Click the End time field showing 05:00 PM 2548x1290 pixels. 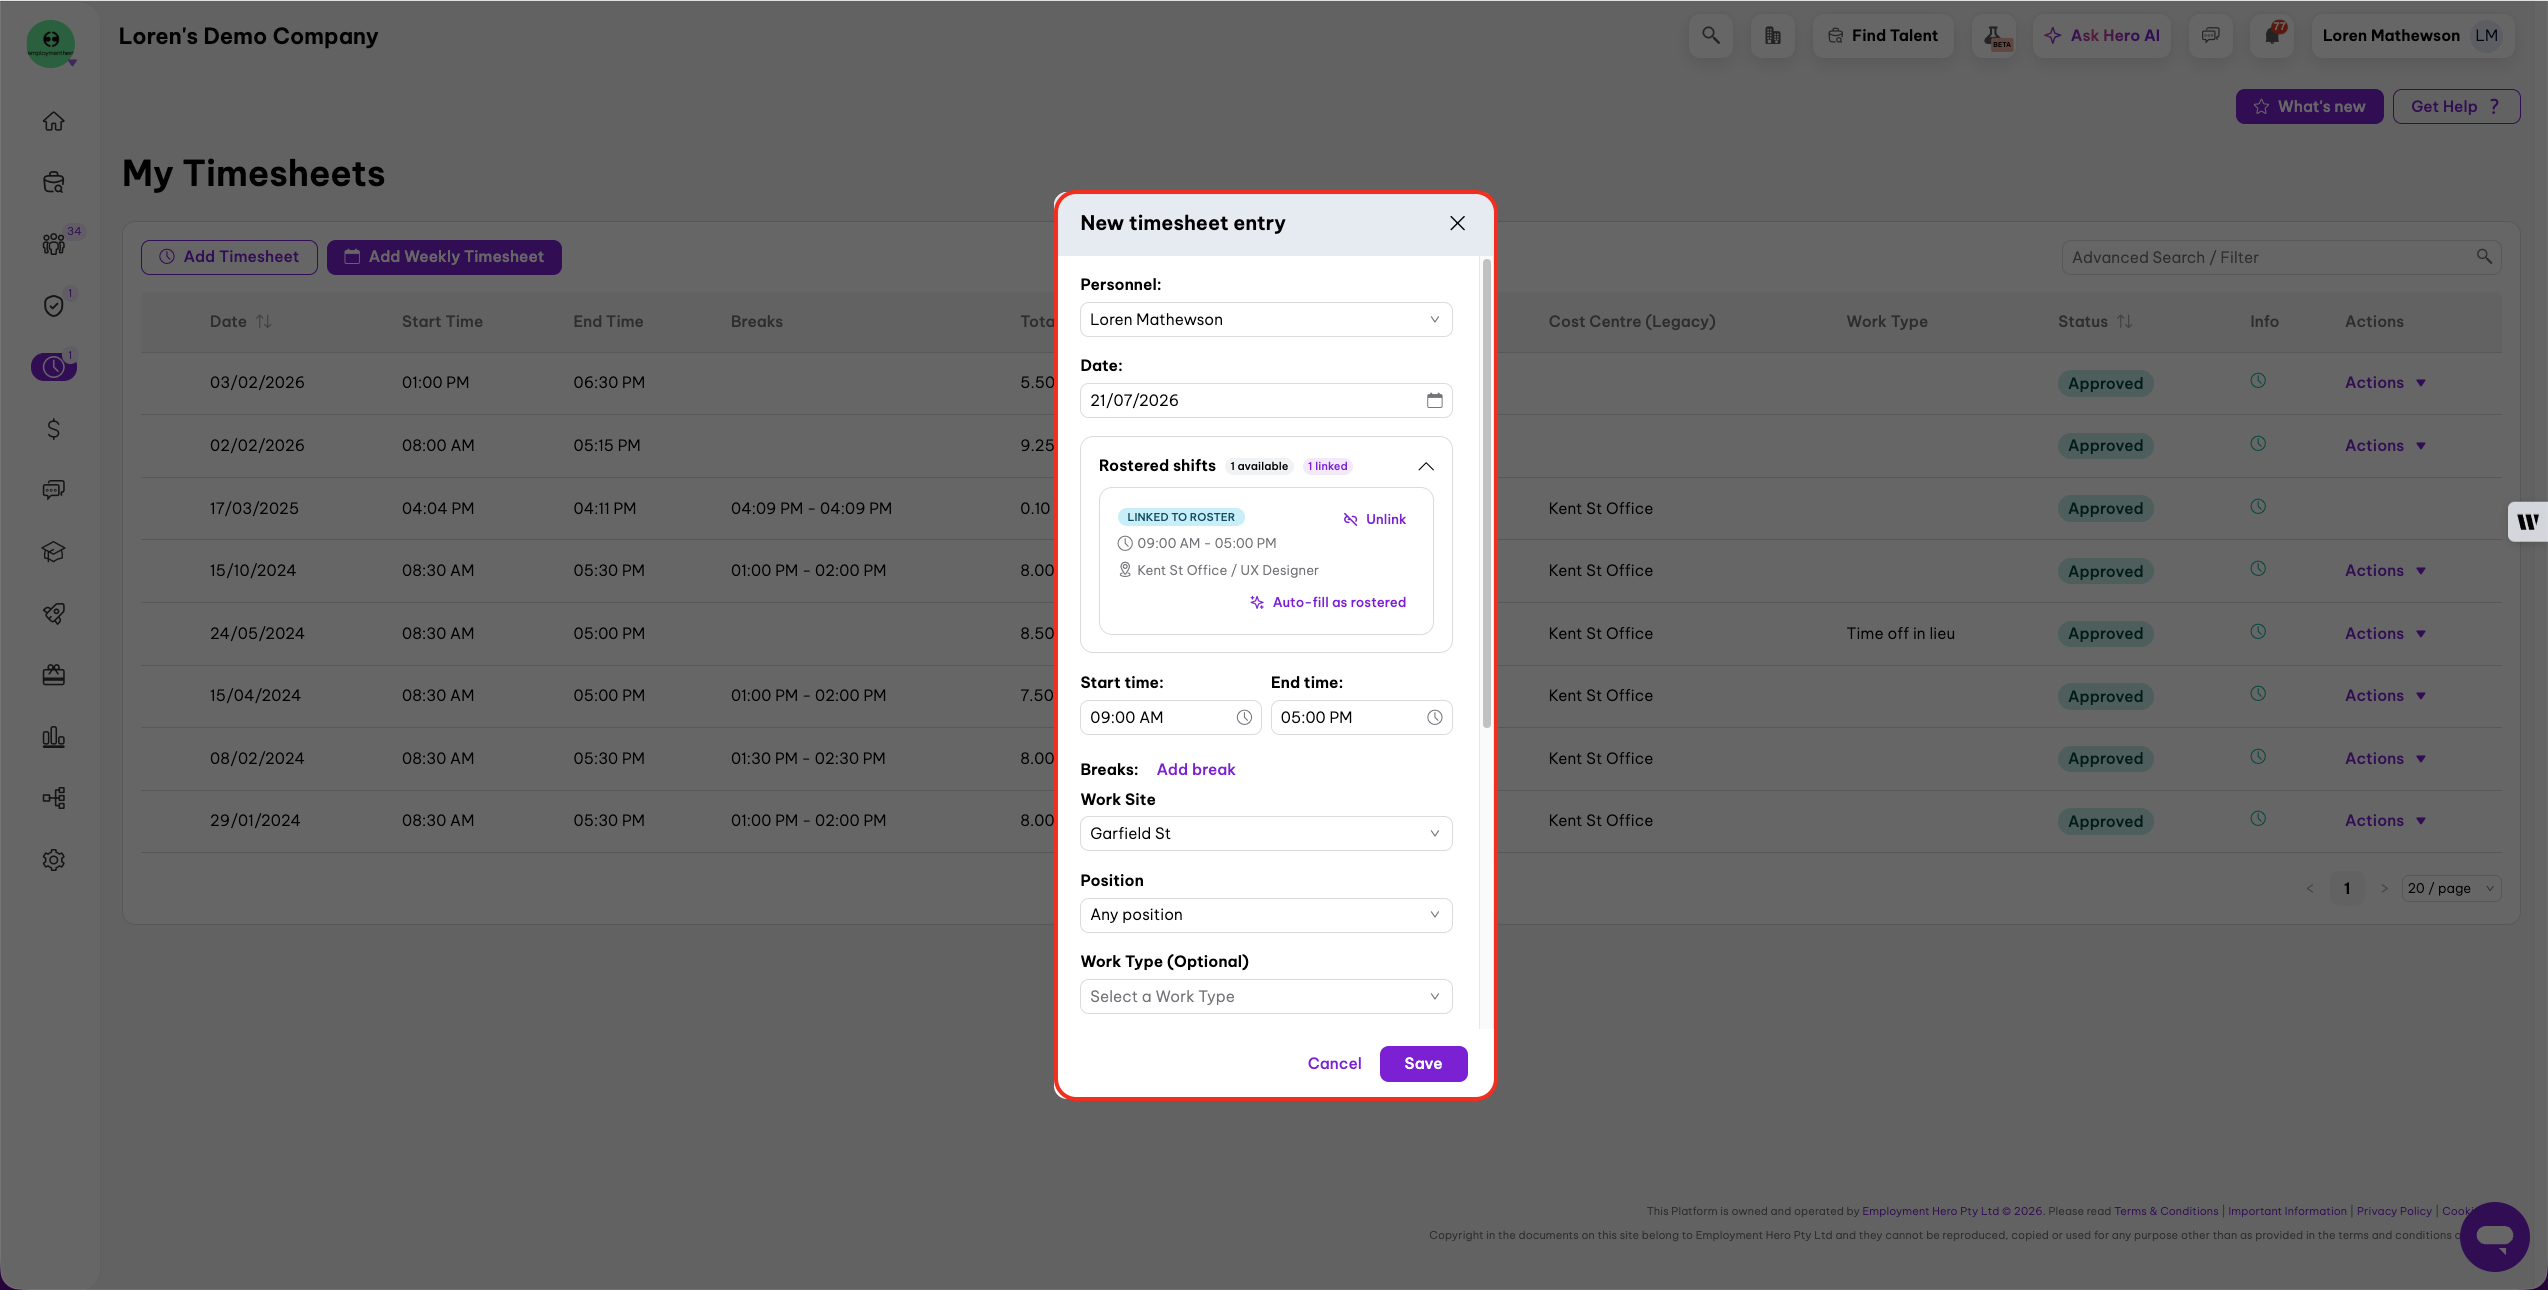coord(1362,718)
